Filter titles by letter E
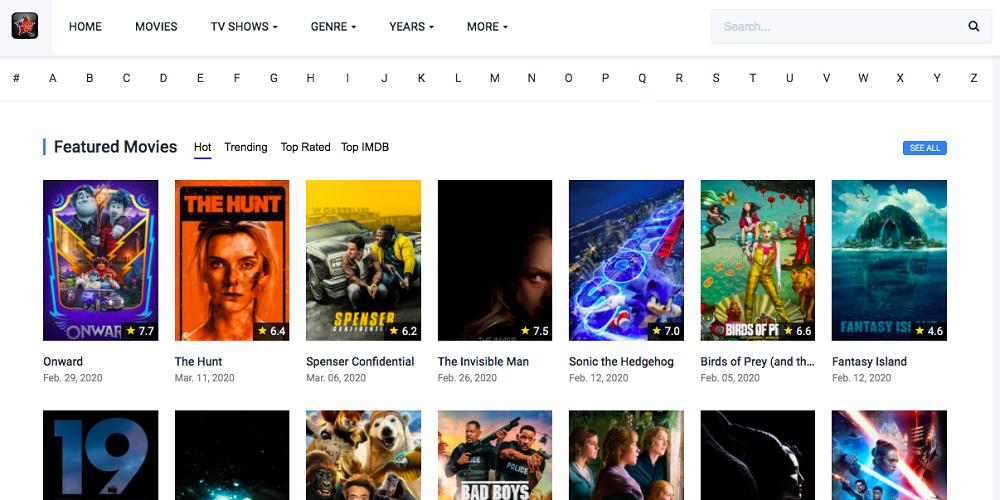 200,78
